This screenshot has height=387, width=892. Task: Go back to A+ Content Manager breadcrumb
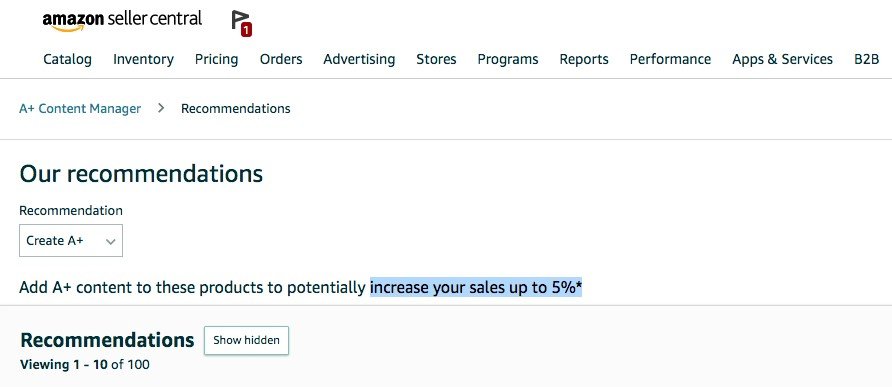click(80, 108)
